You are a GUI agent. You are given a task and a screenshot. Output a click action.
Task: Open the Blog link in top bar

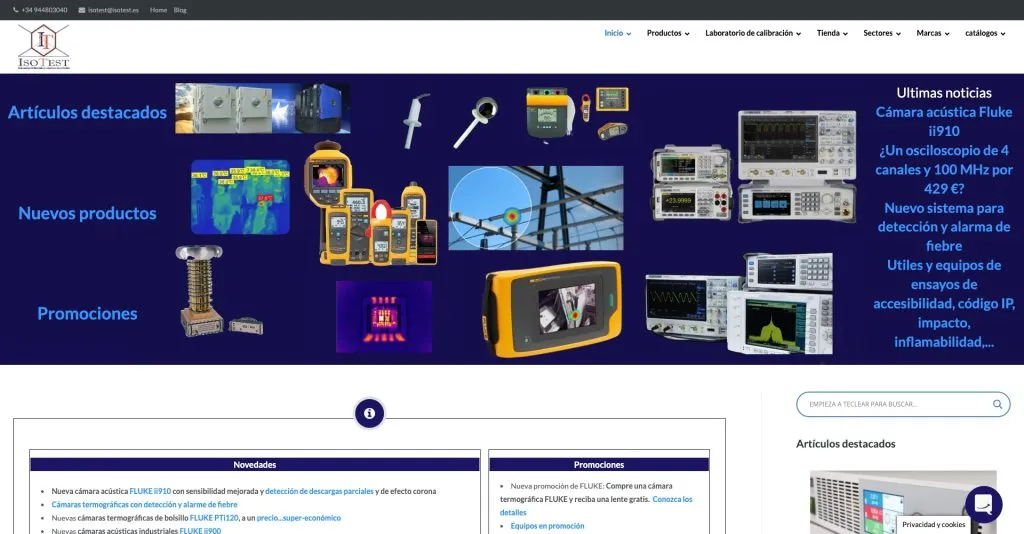pos(180,10)
